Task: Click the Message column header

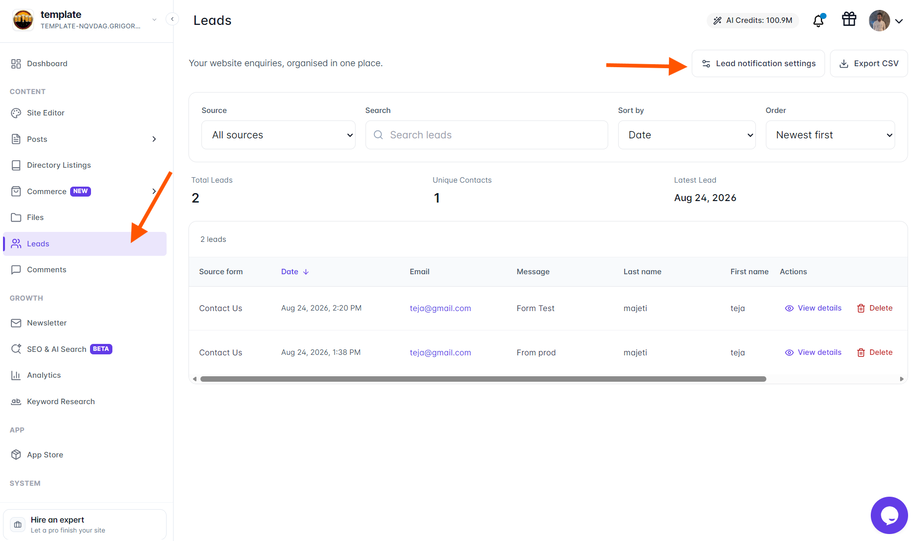Action: [533, 272]
